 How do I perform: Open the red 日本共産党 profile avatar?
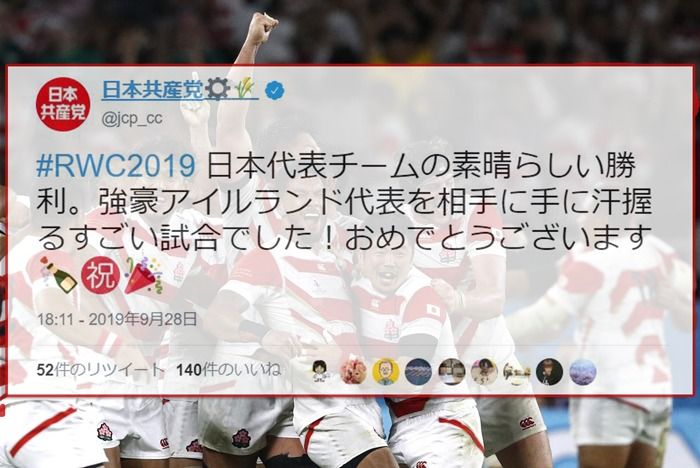(63, 104)
